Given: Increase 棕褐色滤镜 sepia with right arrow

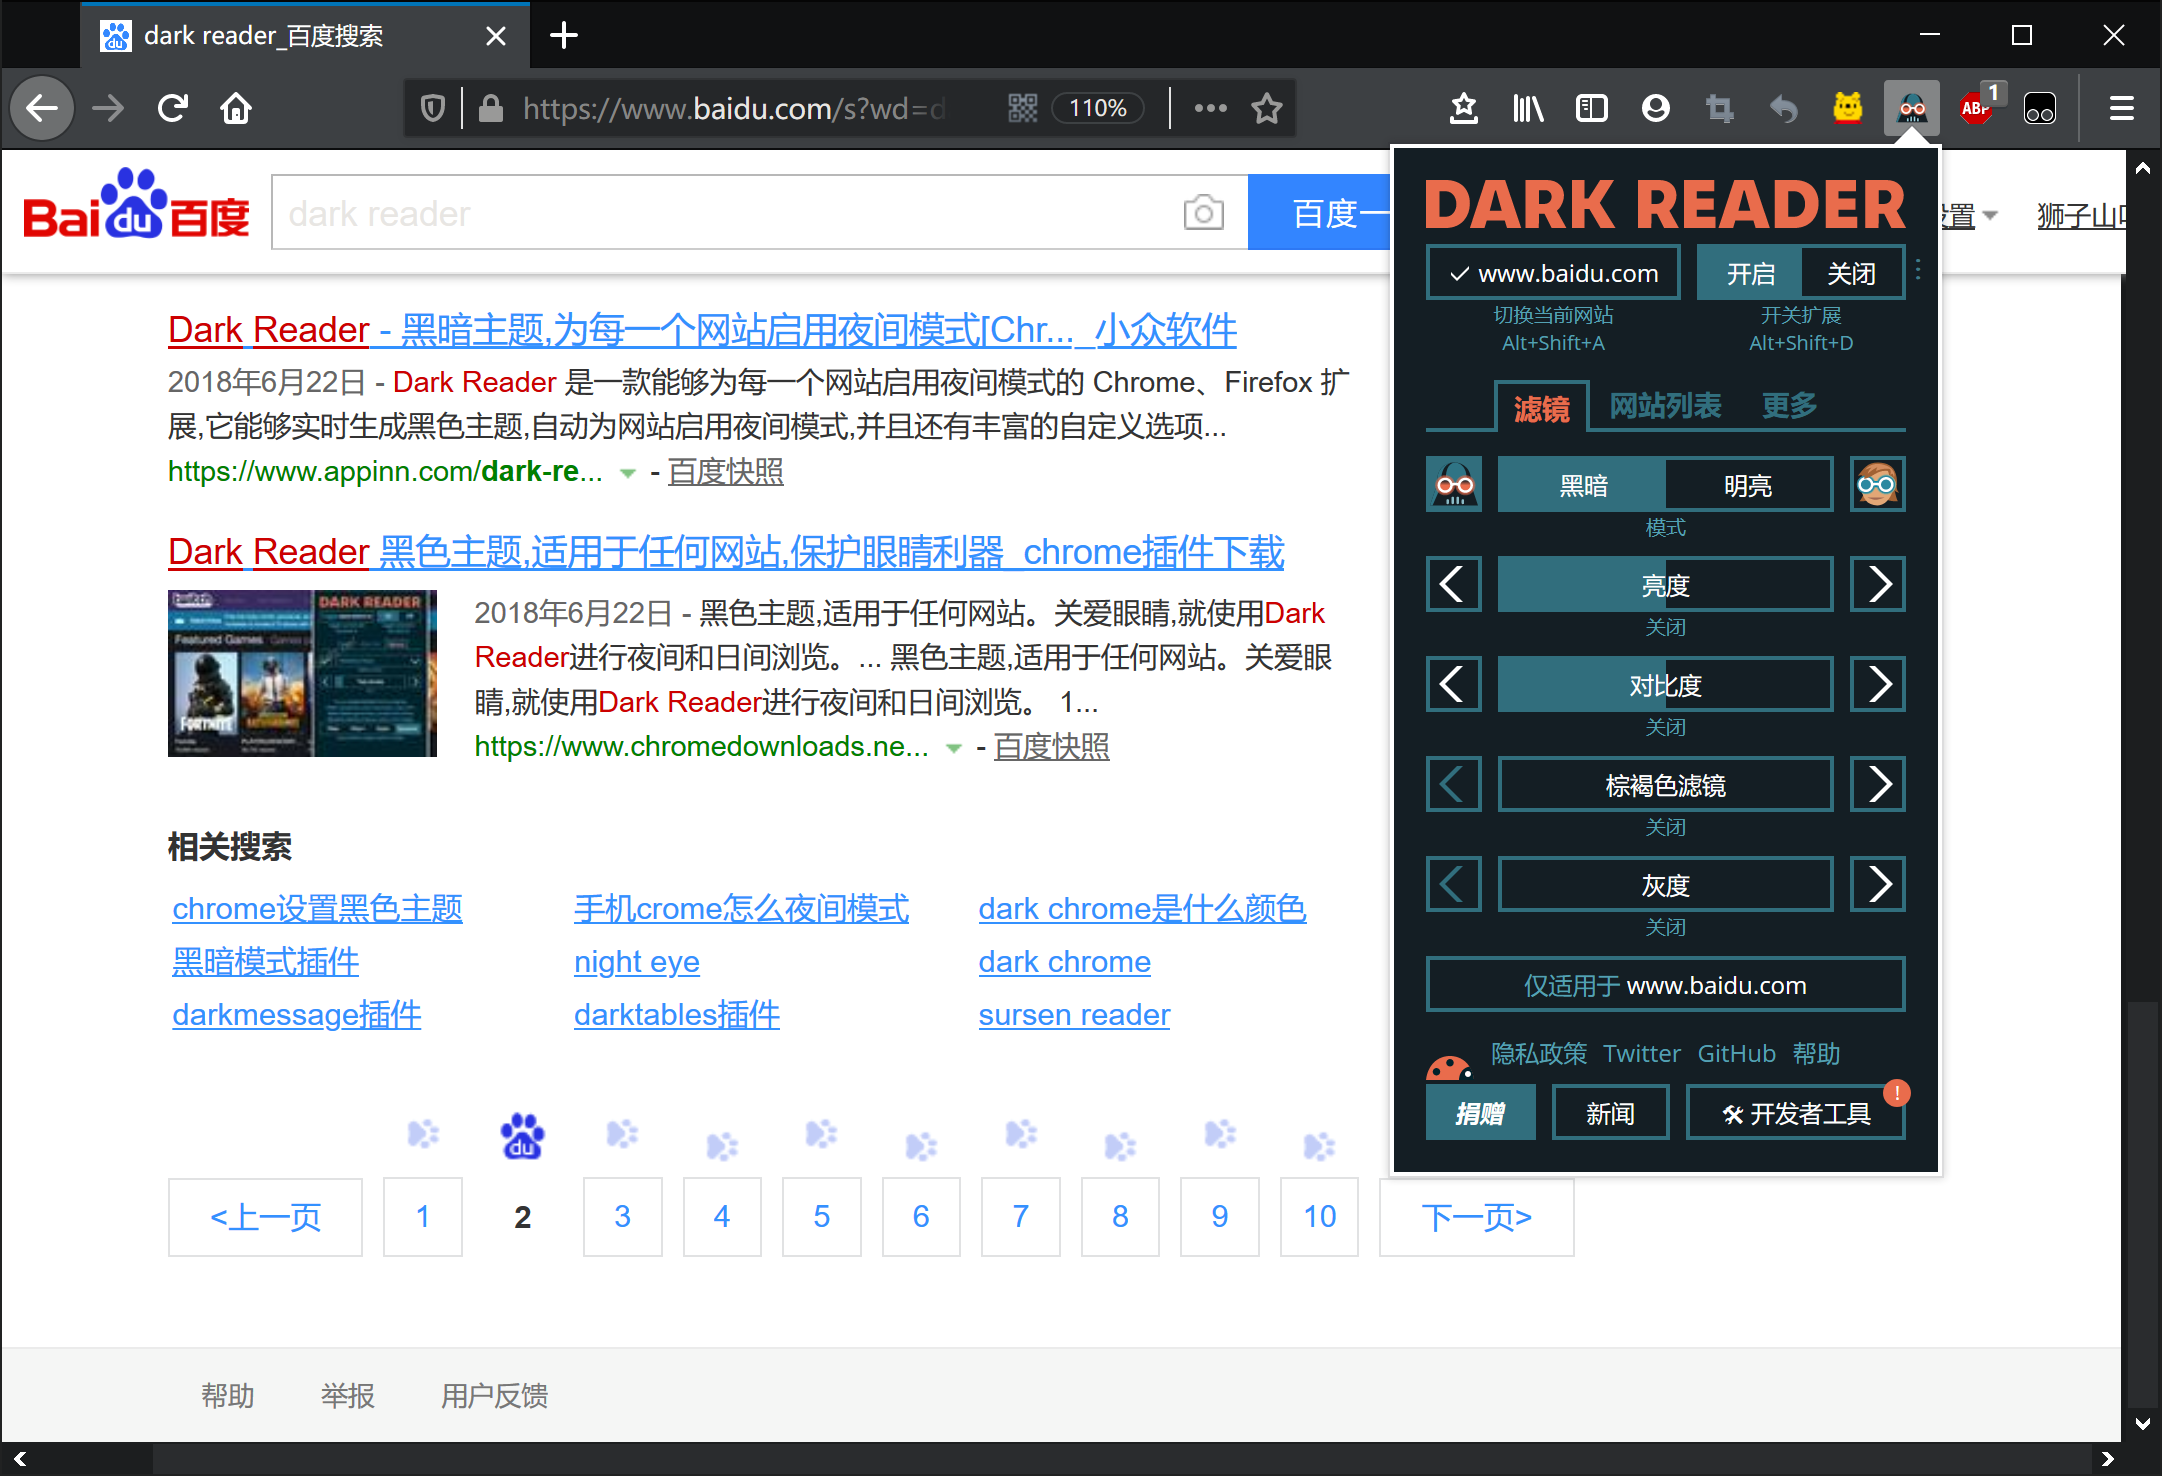Looking at the screenshot, I should pos(1877,785).
